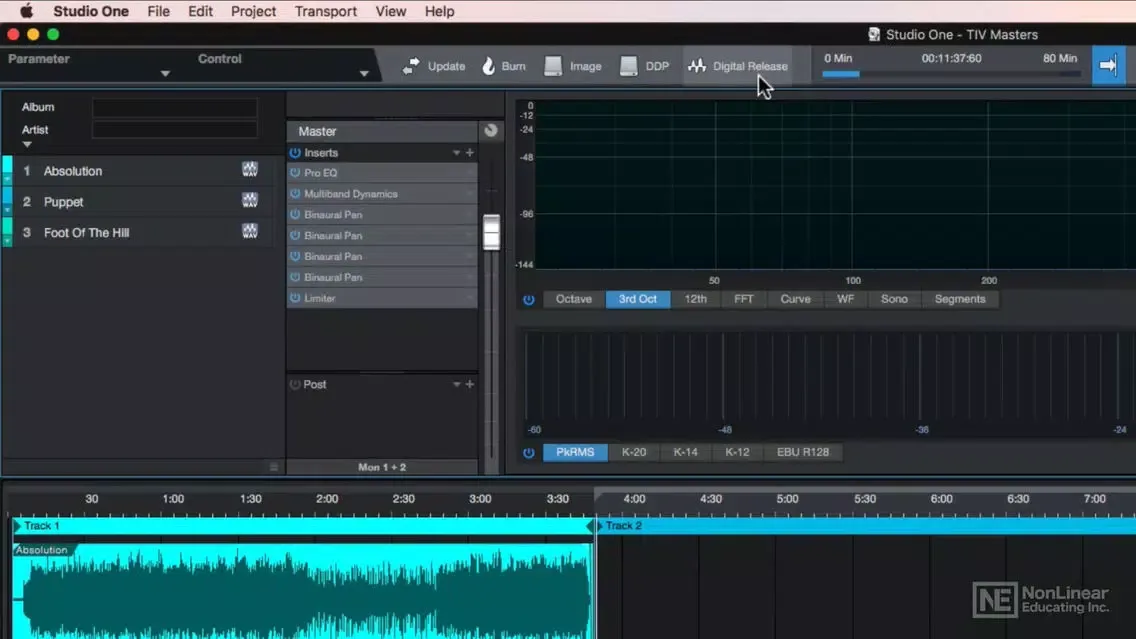Open the Transport menu
Viewport: 1136px width, 639px height.
(x=325, y=11)
